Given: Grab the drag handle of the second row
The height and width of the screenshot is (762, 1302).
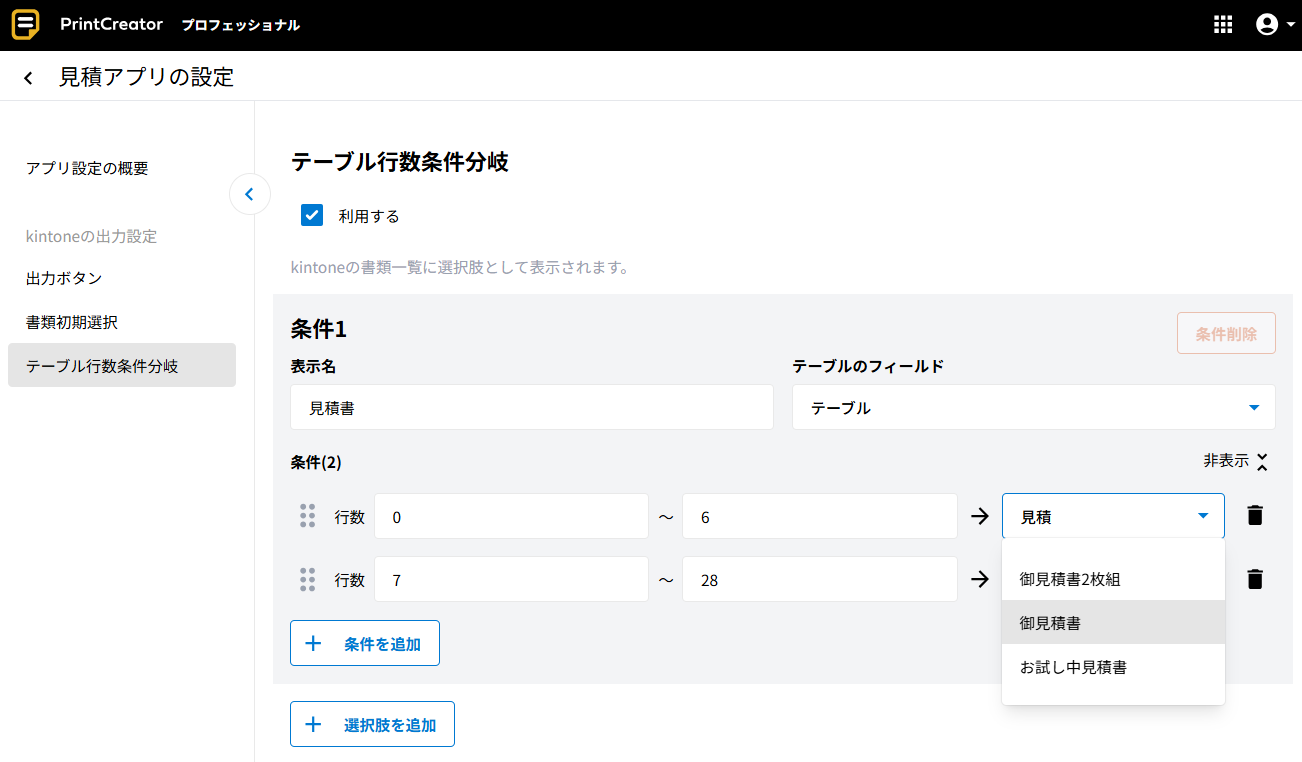Looking at the screenshot, I should coord(308,579).
